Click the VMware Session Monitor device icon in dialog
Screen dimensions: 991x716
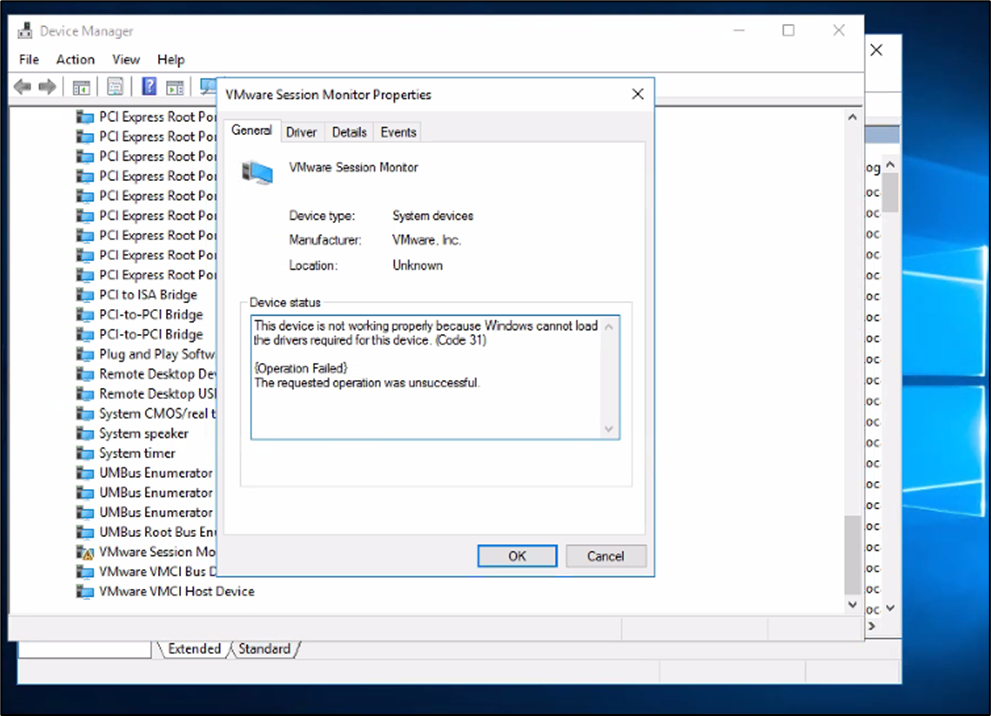pos(258,171)
